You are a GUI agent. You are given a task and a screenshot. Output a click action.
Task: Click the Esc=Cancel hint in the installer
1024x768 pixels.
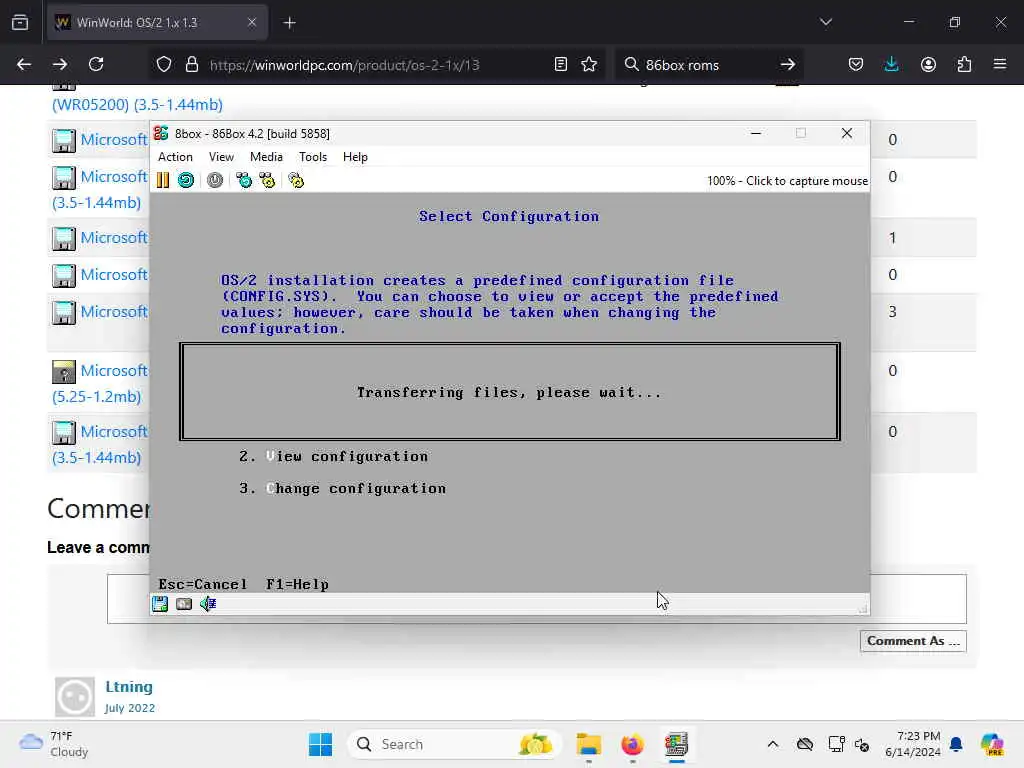click(202, 584)
